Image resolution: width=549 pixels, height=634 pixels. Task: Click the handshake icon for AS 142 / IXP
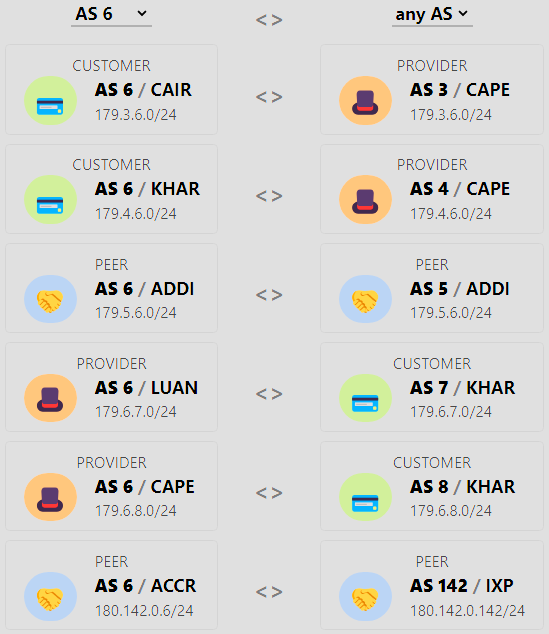click(365, 596)
